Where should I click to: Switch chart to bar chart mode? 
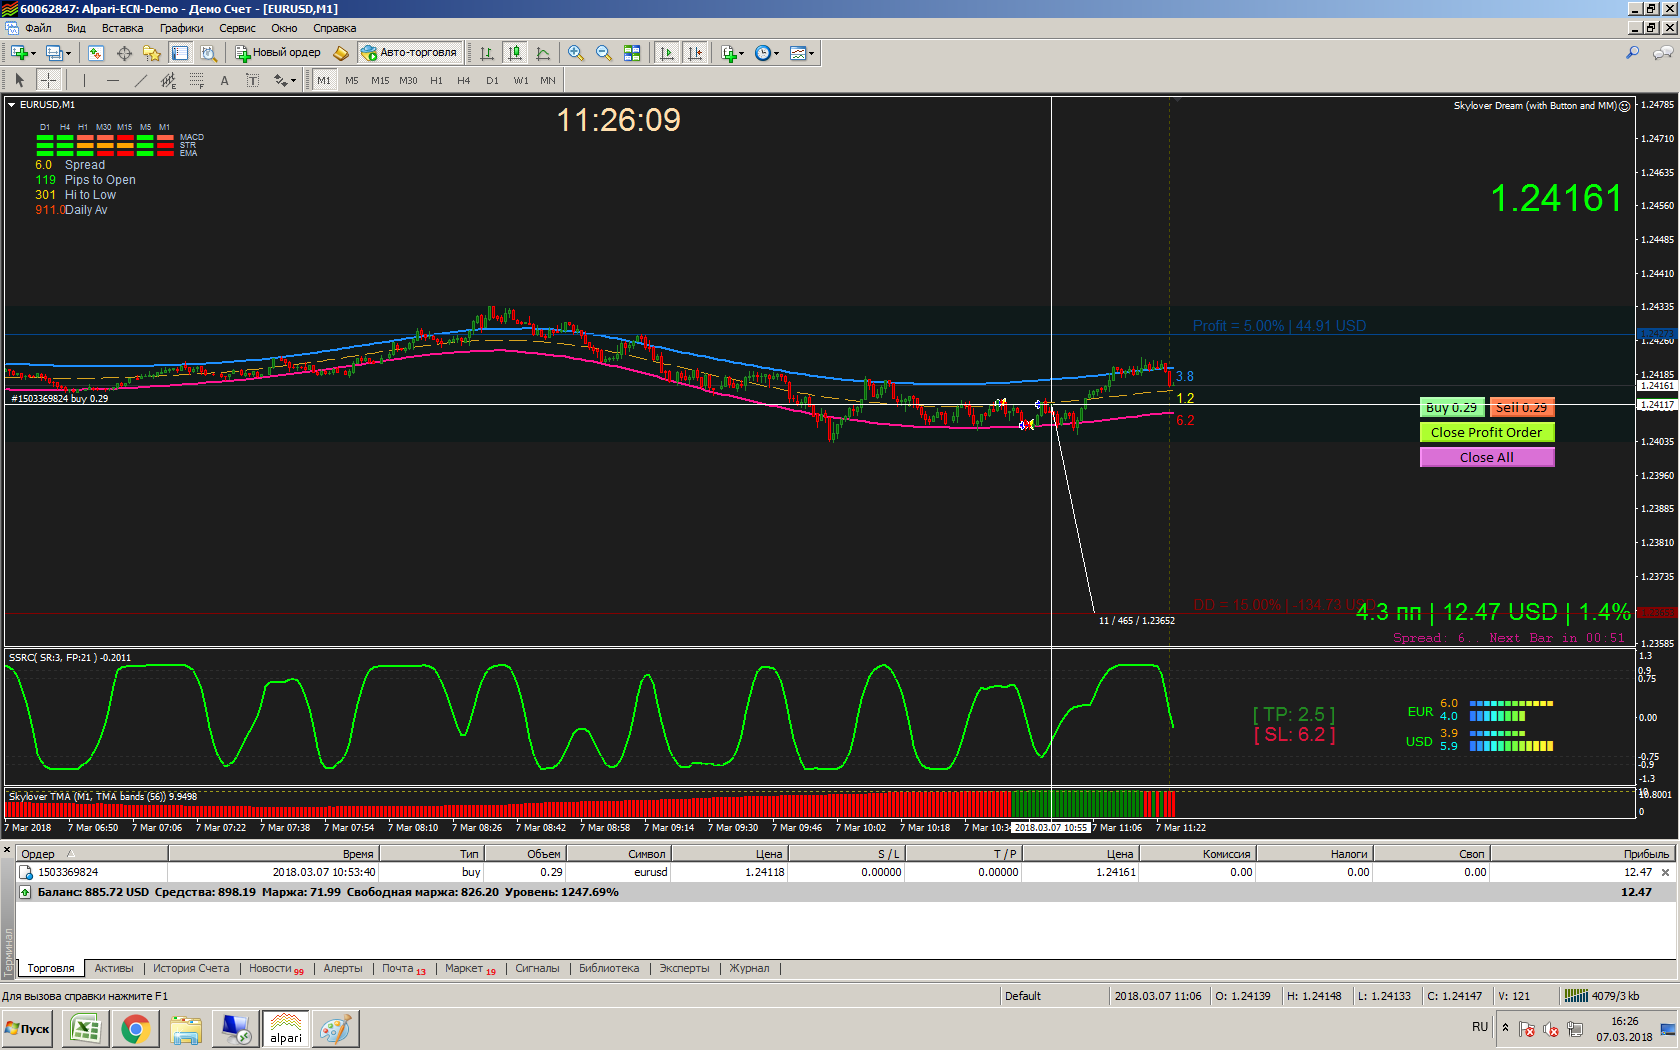[x=487, y=53]
